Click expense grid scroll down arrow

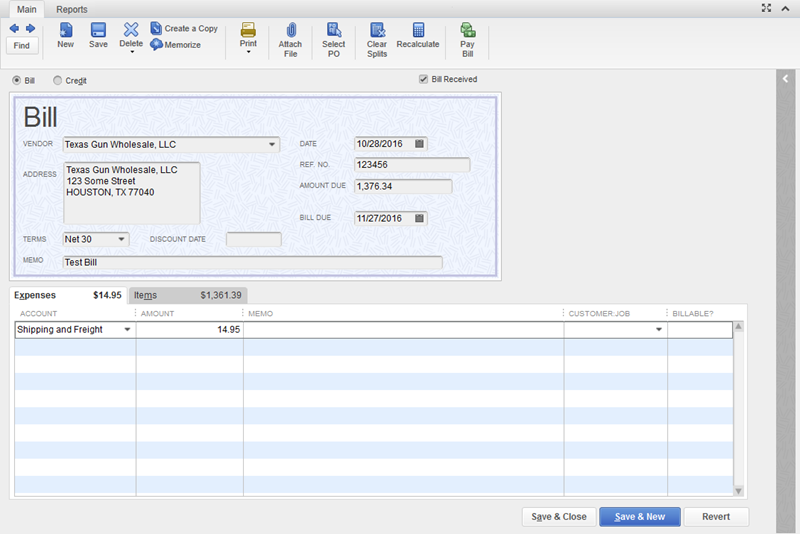click(x=738, y=491)
